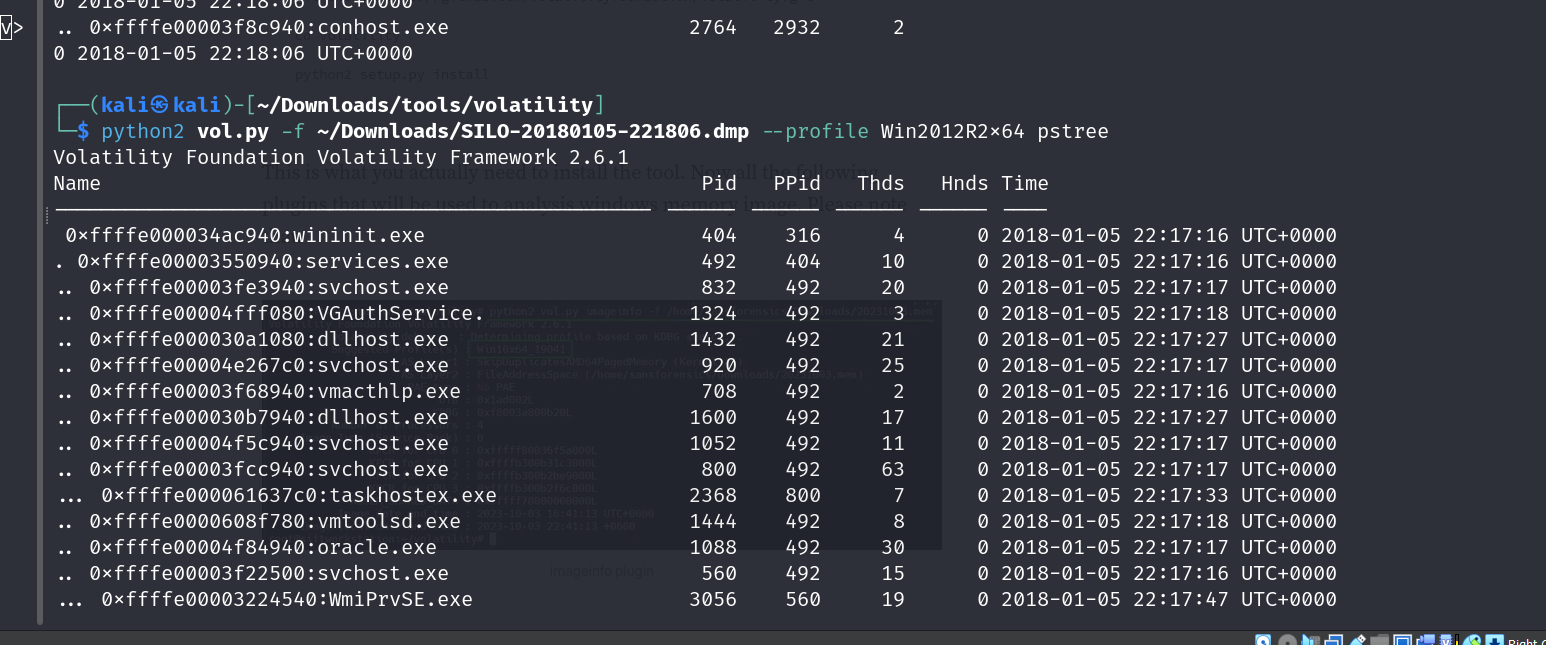Click the vertical scrollbar left of the terminal
Screen dimensions: 1546x645
coord(40,300)
